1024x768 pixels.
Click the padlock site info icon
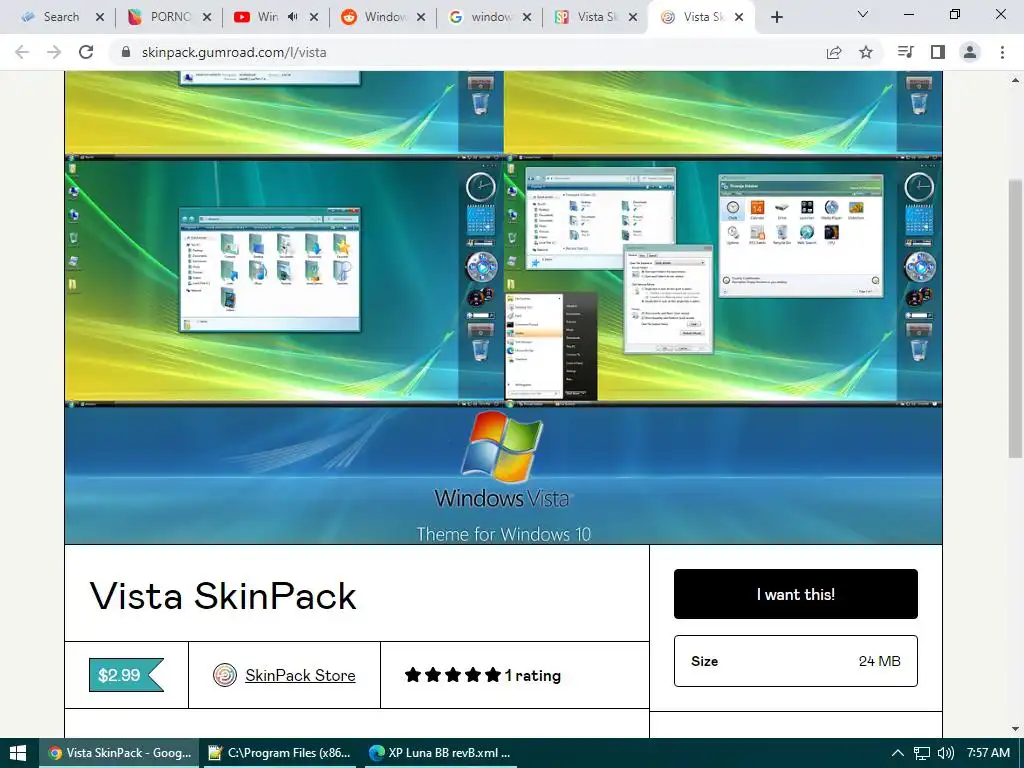pyautogui.click(x=126, y=52)
